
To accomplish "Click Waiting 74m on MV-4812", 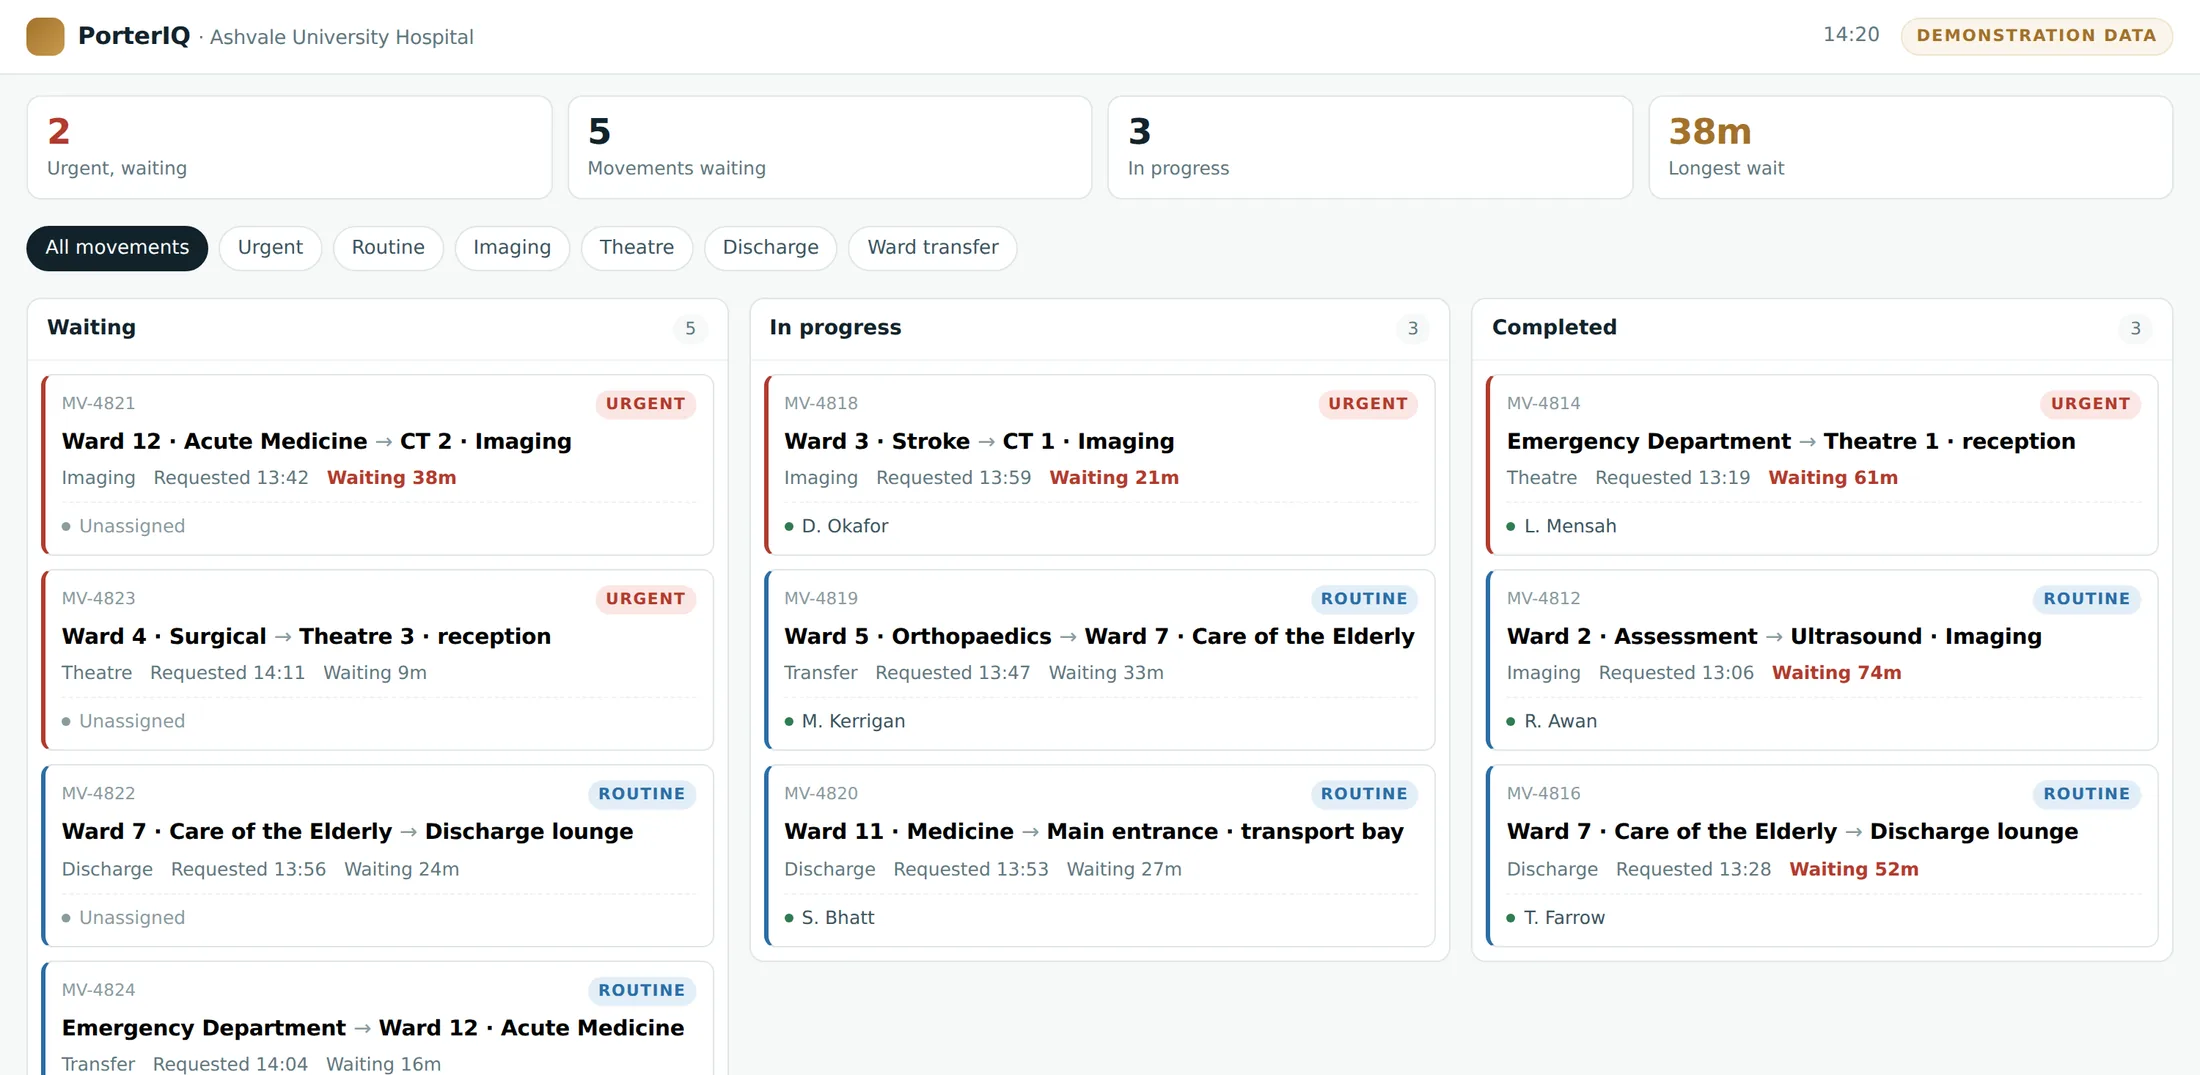I will point(1837,673).
